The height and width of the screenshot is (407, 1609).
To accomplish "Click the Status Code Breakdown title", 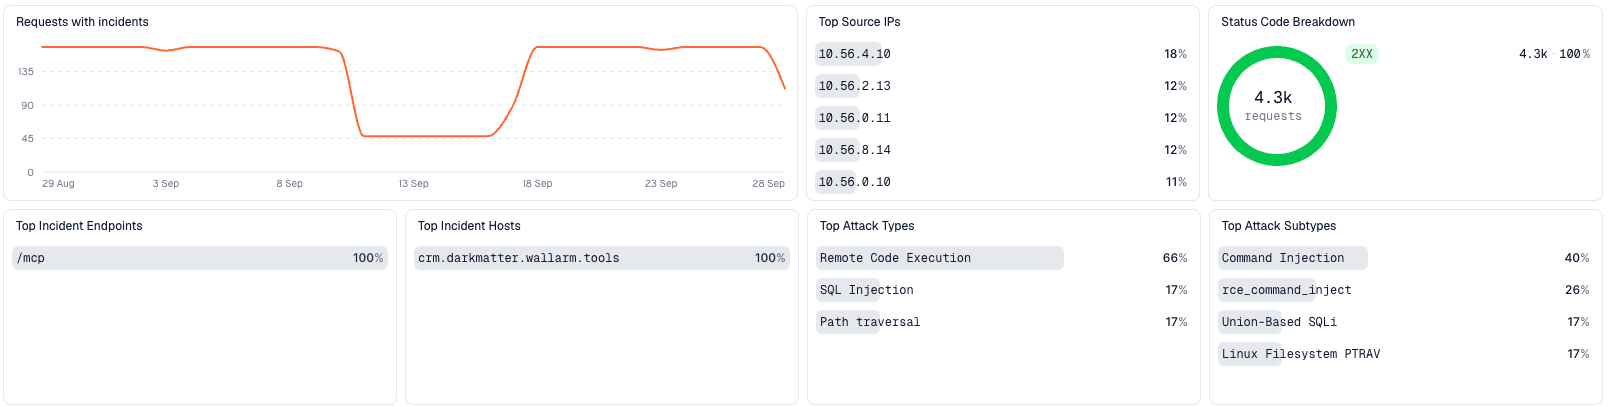I will click(1288, 22).
